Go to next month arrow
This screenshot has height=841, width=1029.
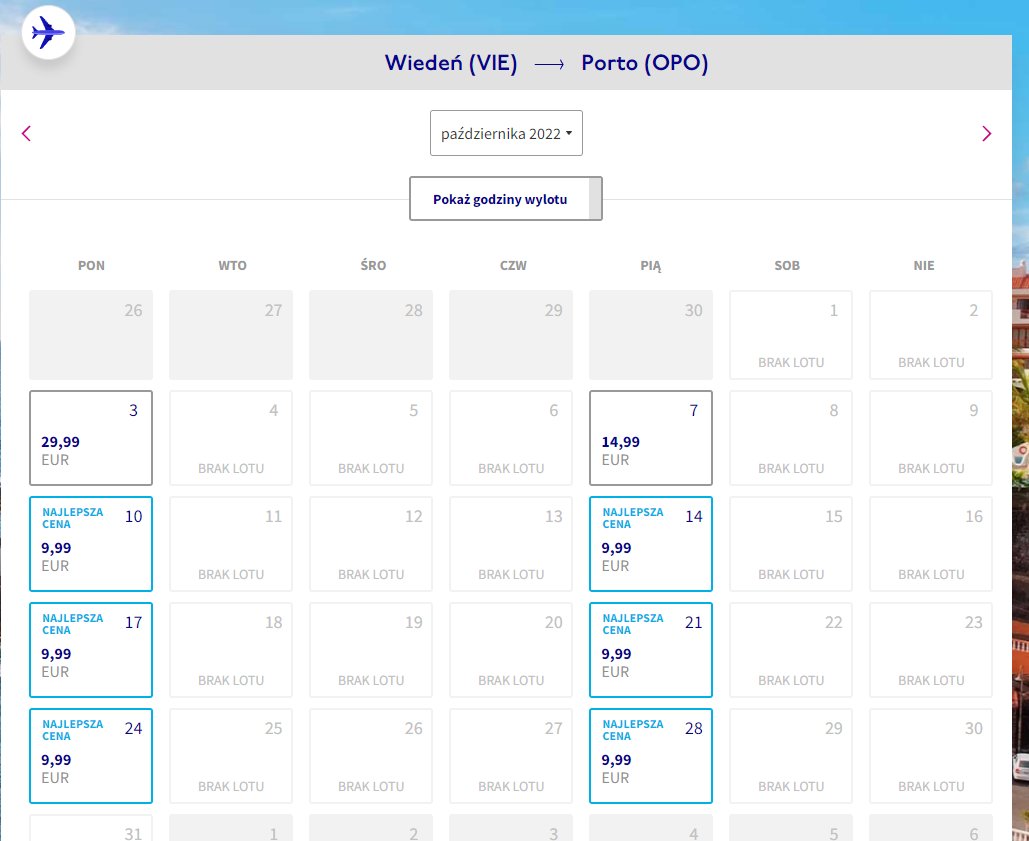986,134
